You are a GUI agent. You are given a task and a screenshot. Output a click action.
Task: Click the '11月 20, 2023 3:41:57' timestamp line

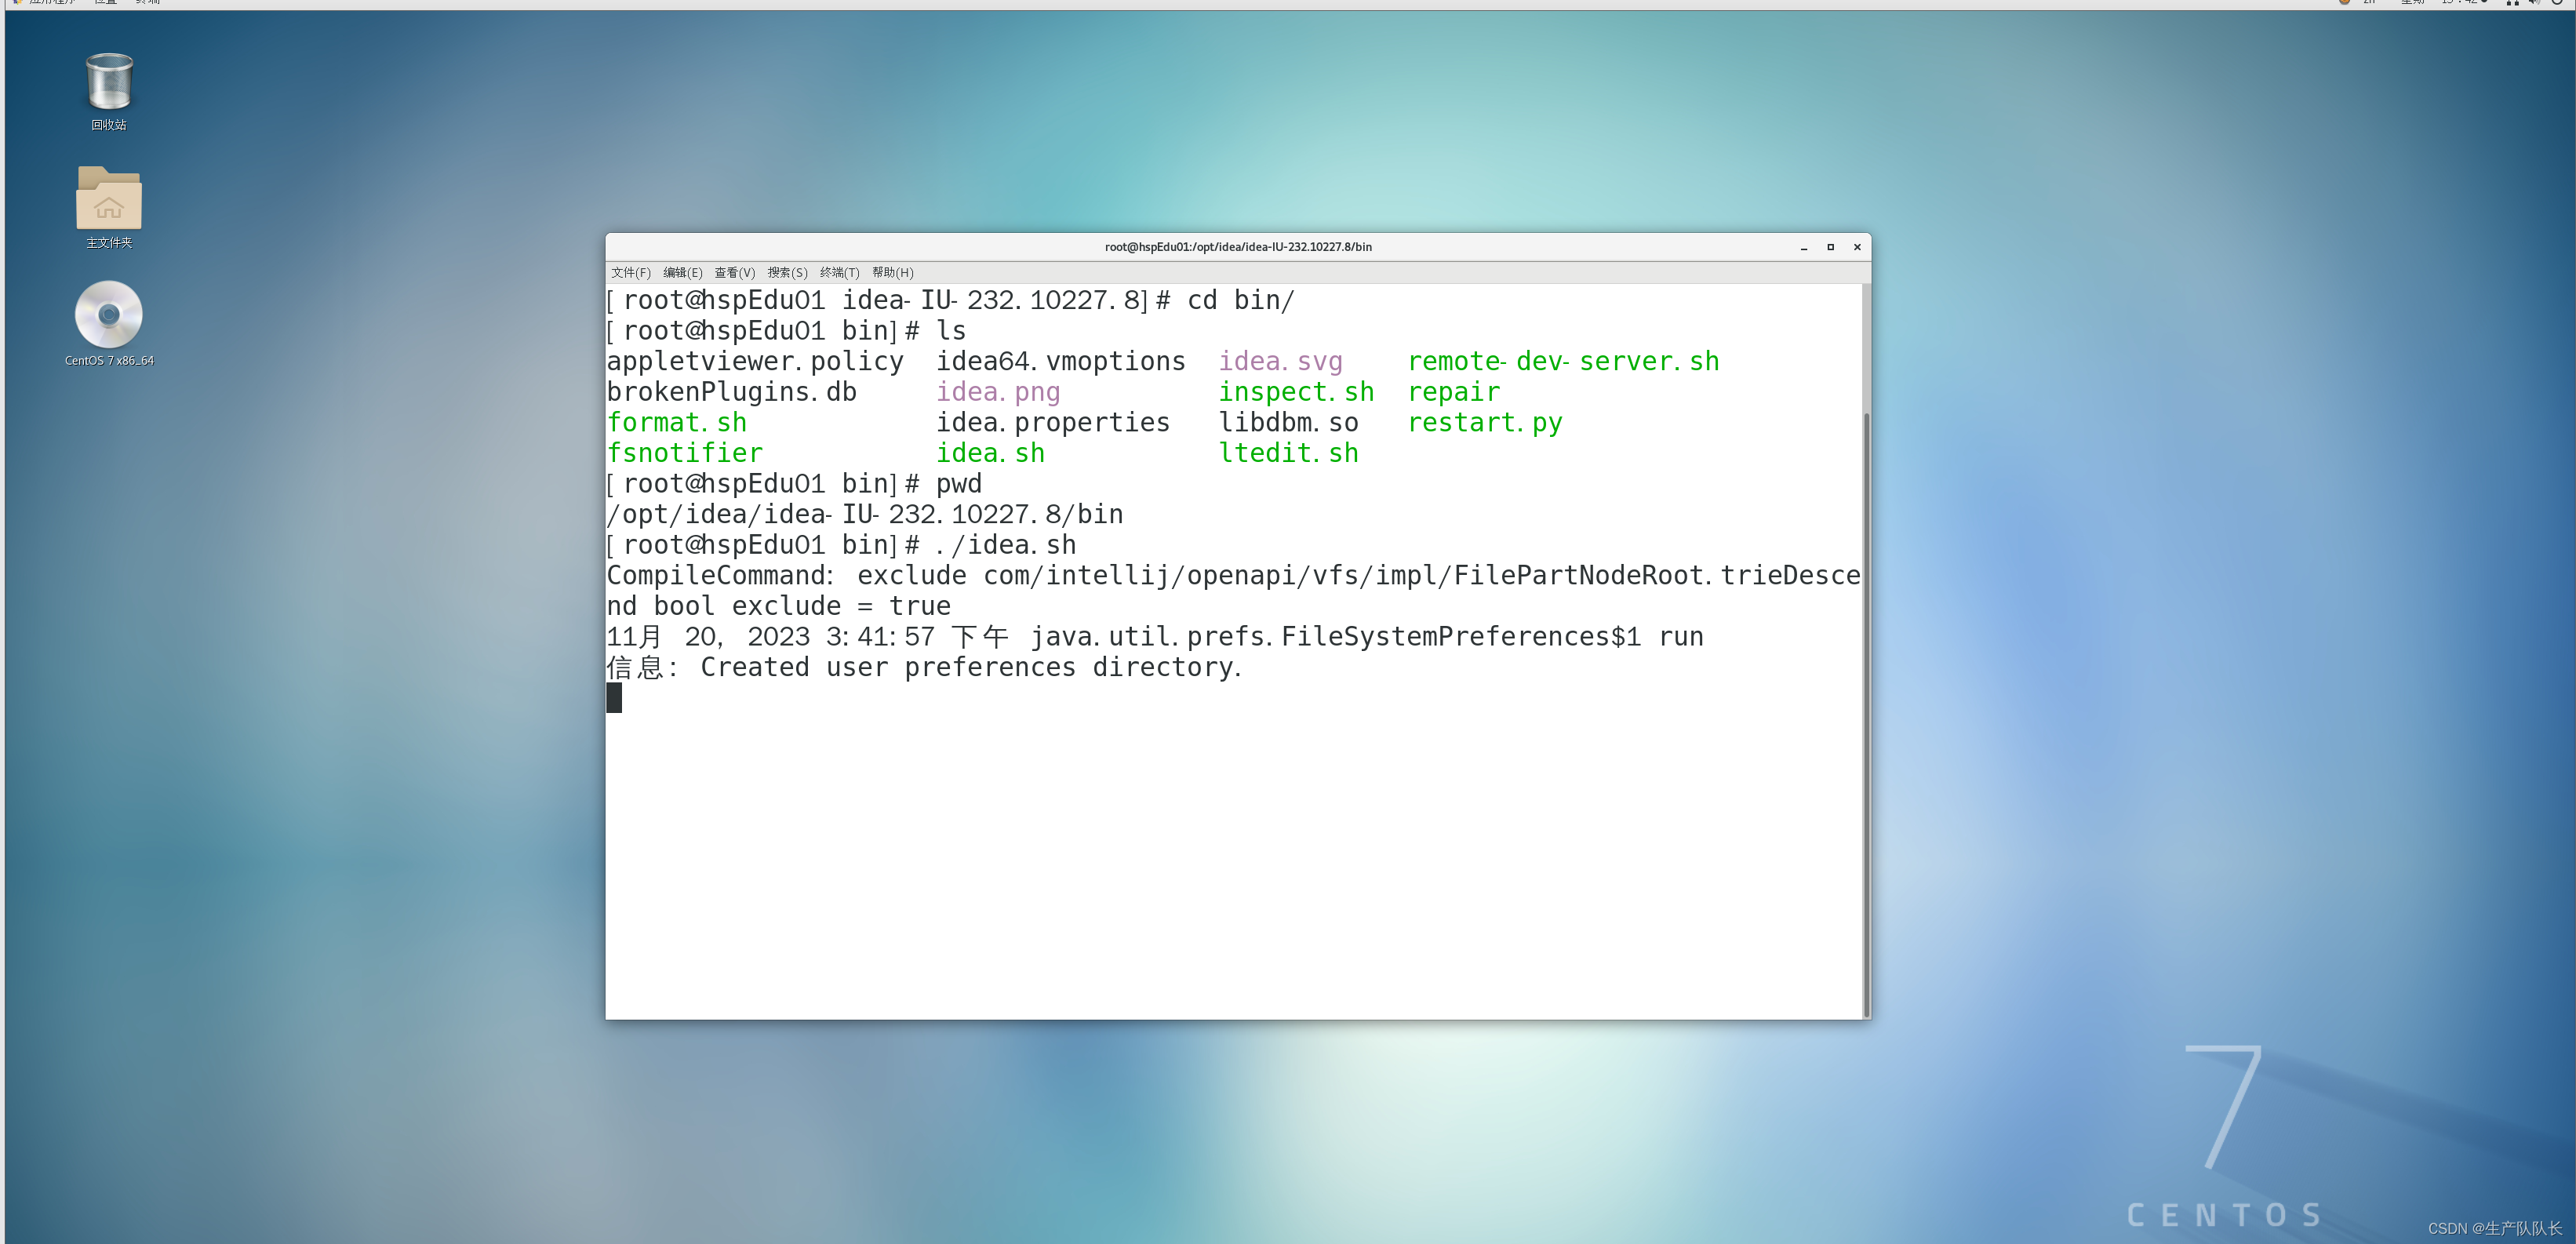(x=1155, y=637)
